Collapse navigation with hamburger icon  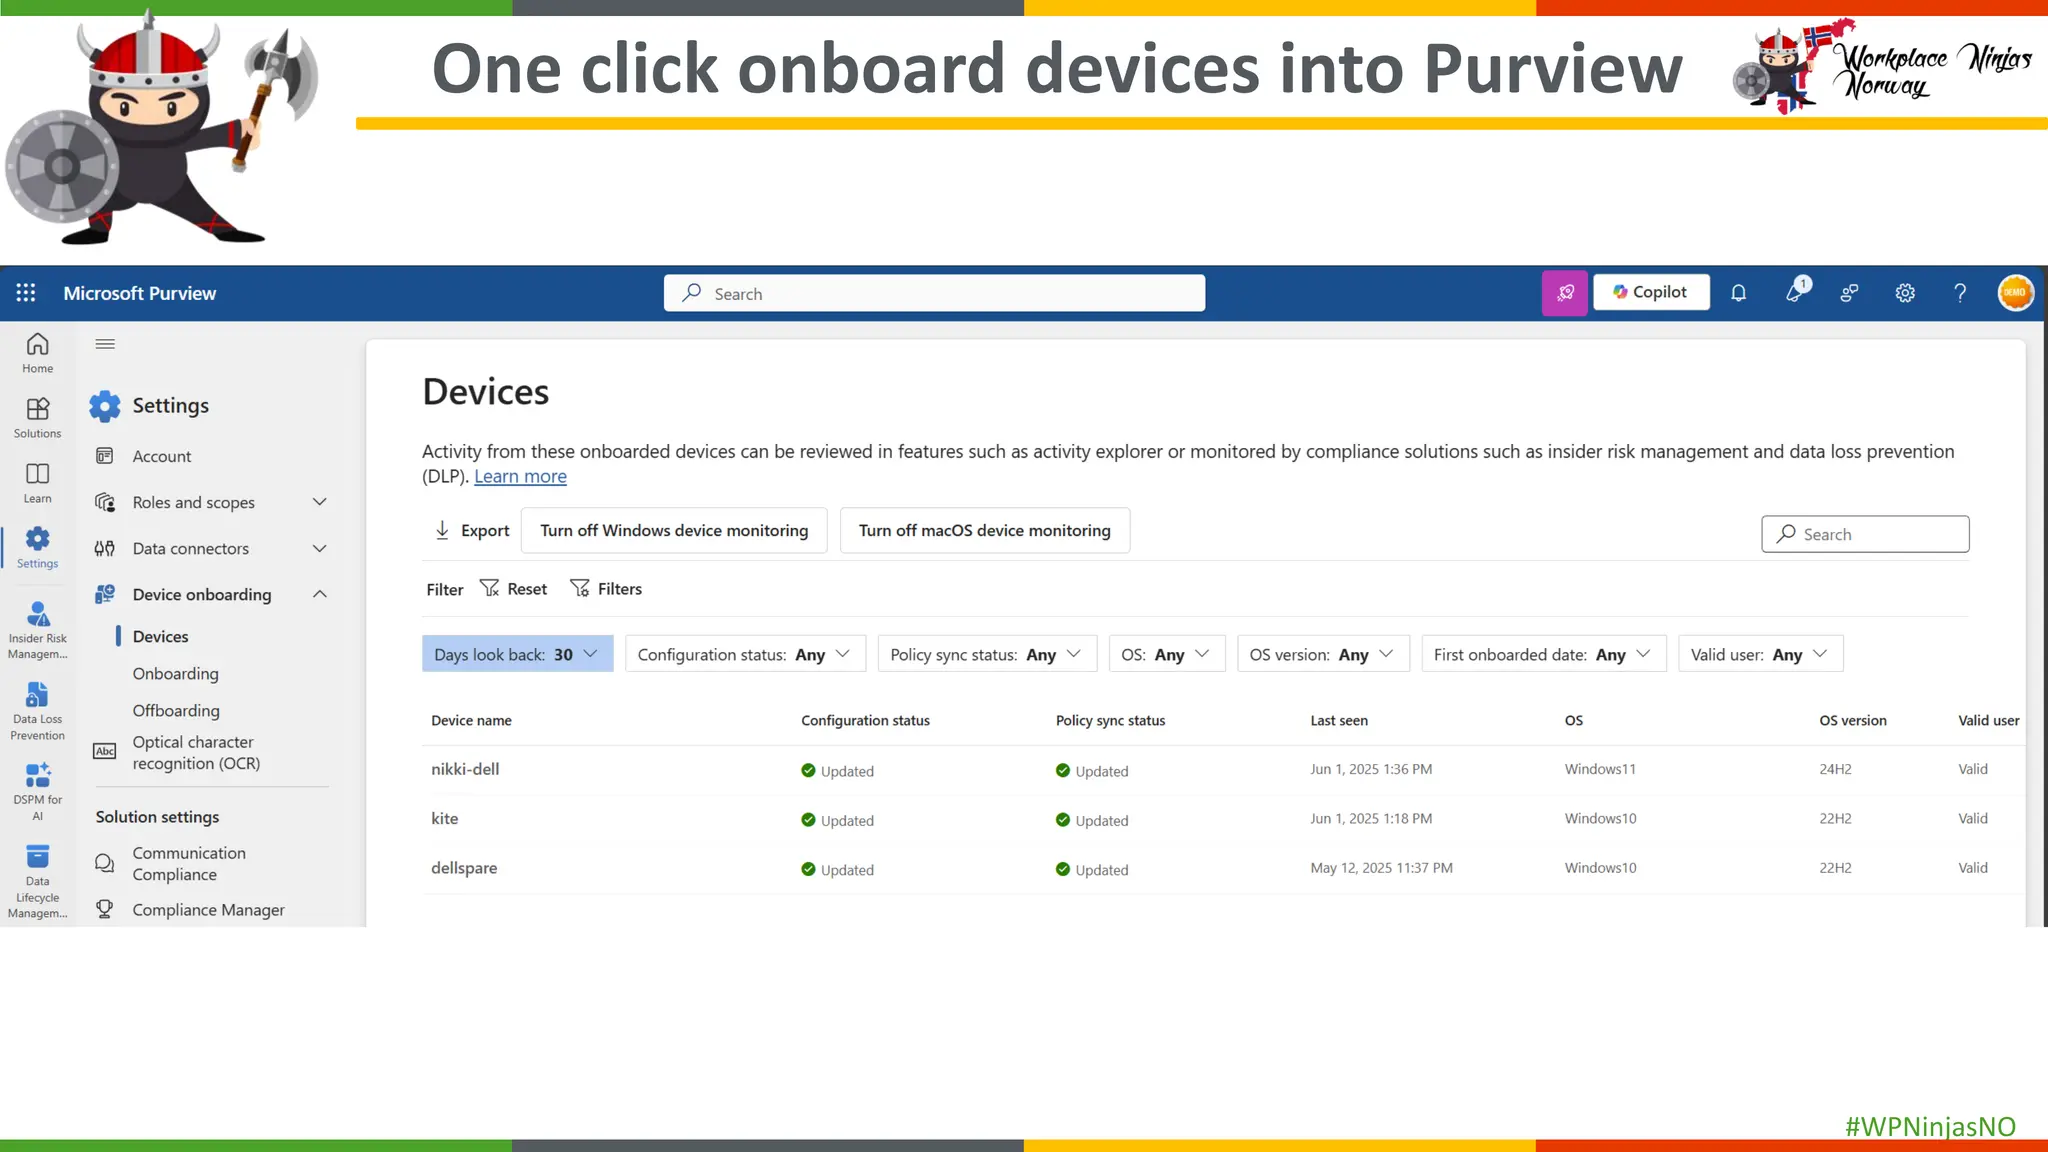[x=105, y=344]
